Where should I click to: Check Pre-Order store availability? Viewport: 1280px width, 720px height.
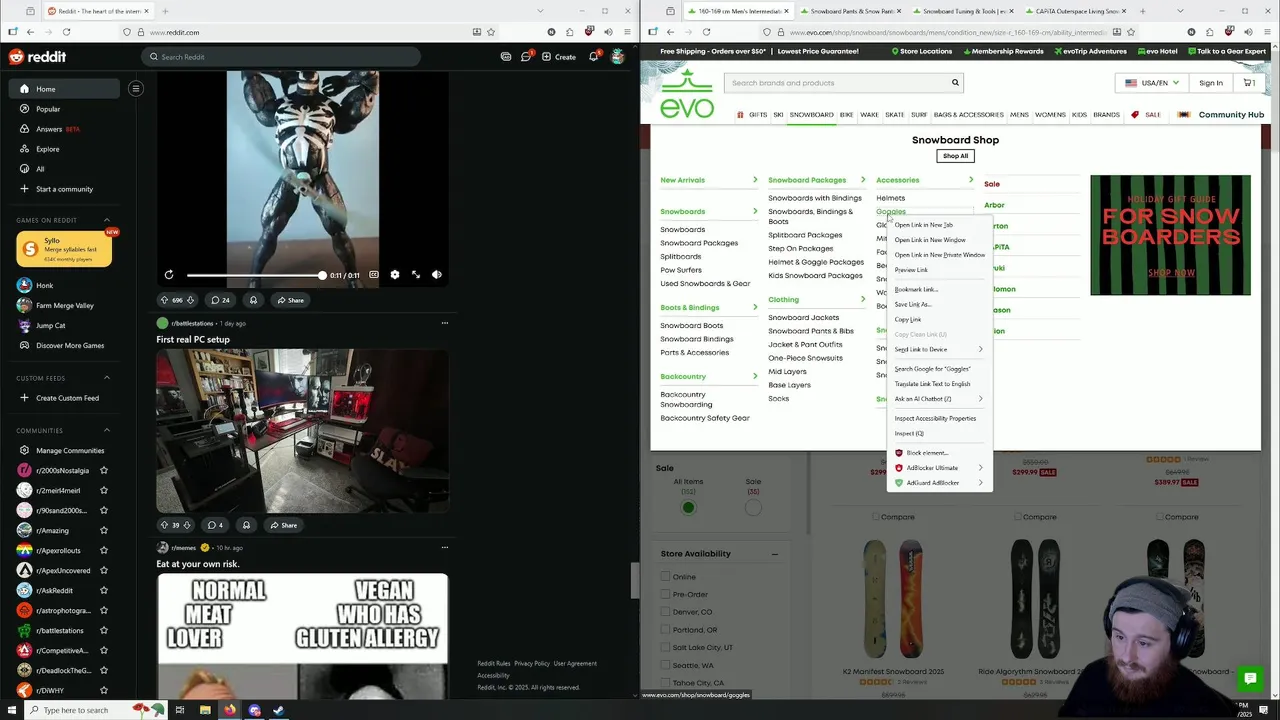pos(665,594)
